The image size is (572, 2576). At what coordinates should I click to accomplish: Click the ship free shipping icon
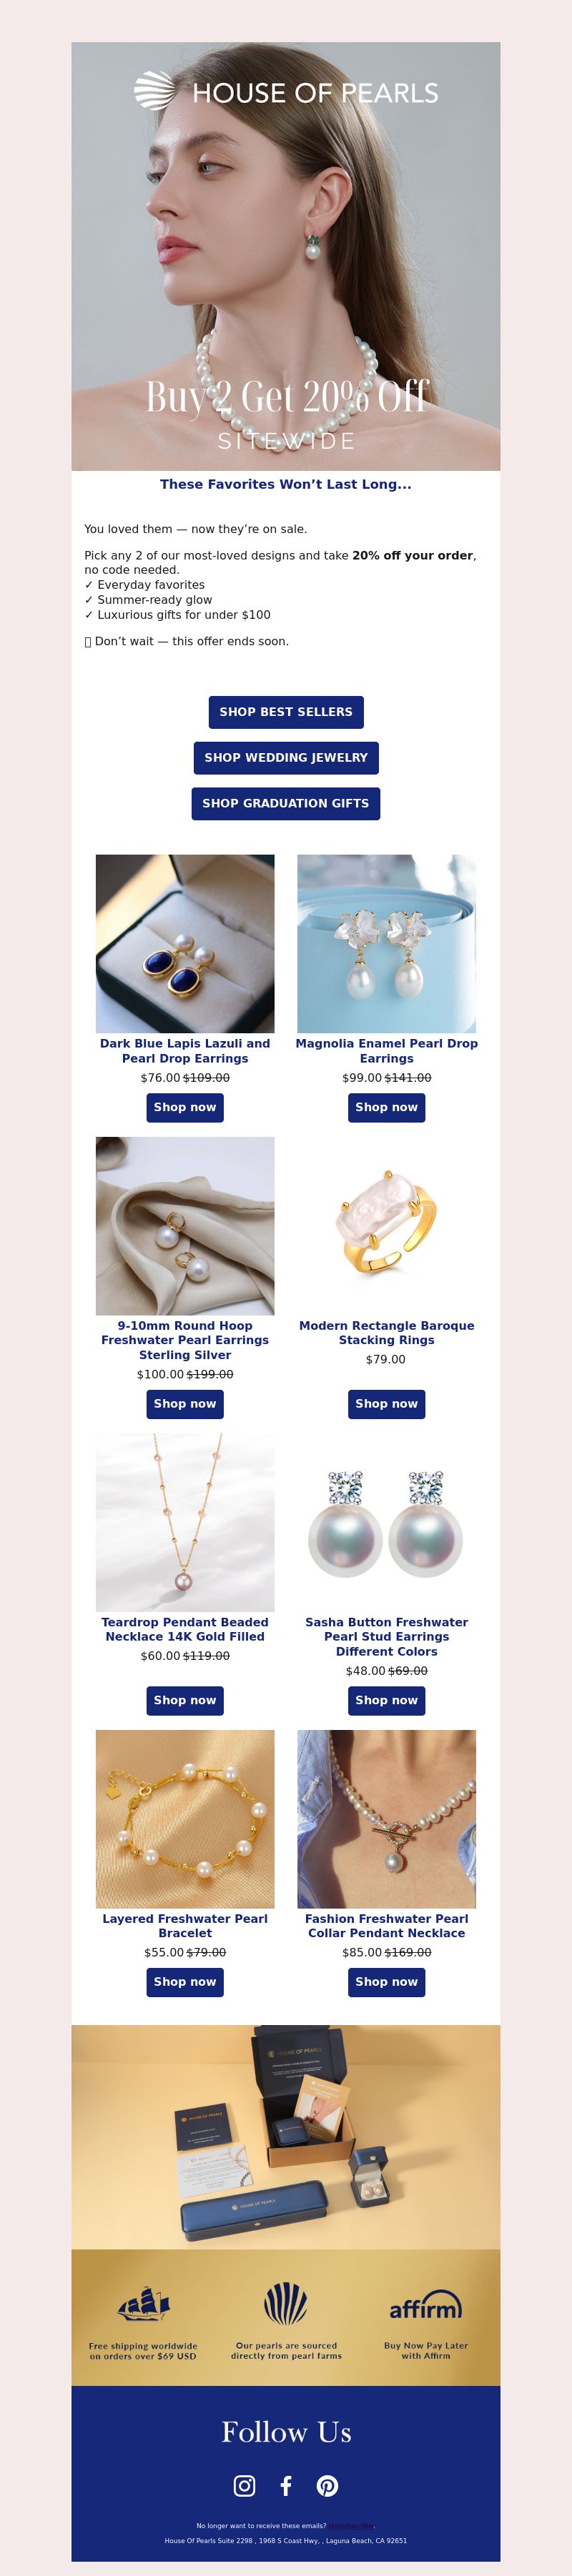pyautogui.click(x=143, y=2304)
